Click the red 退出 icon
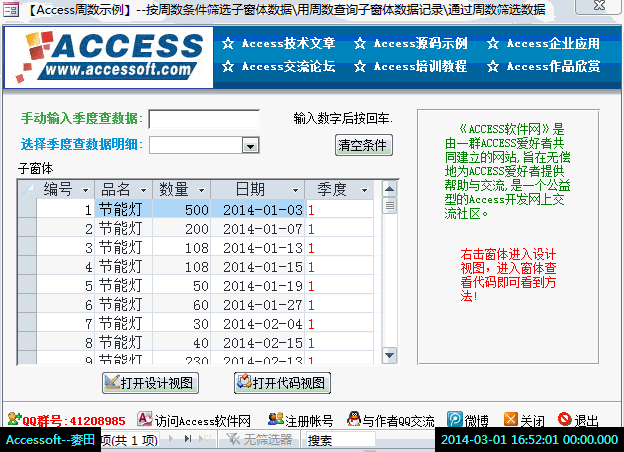The height and width of the screenshot is (452, 624). coord(565,419)
